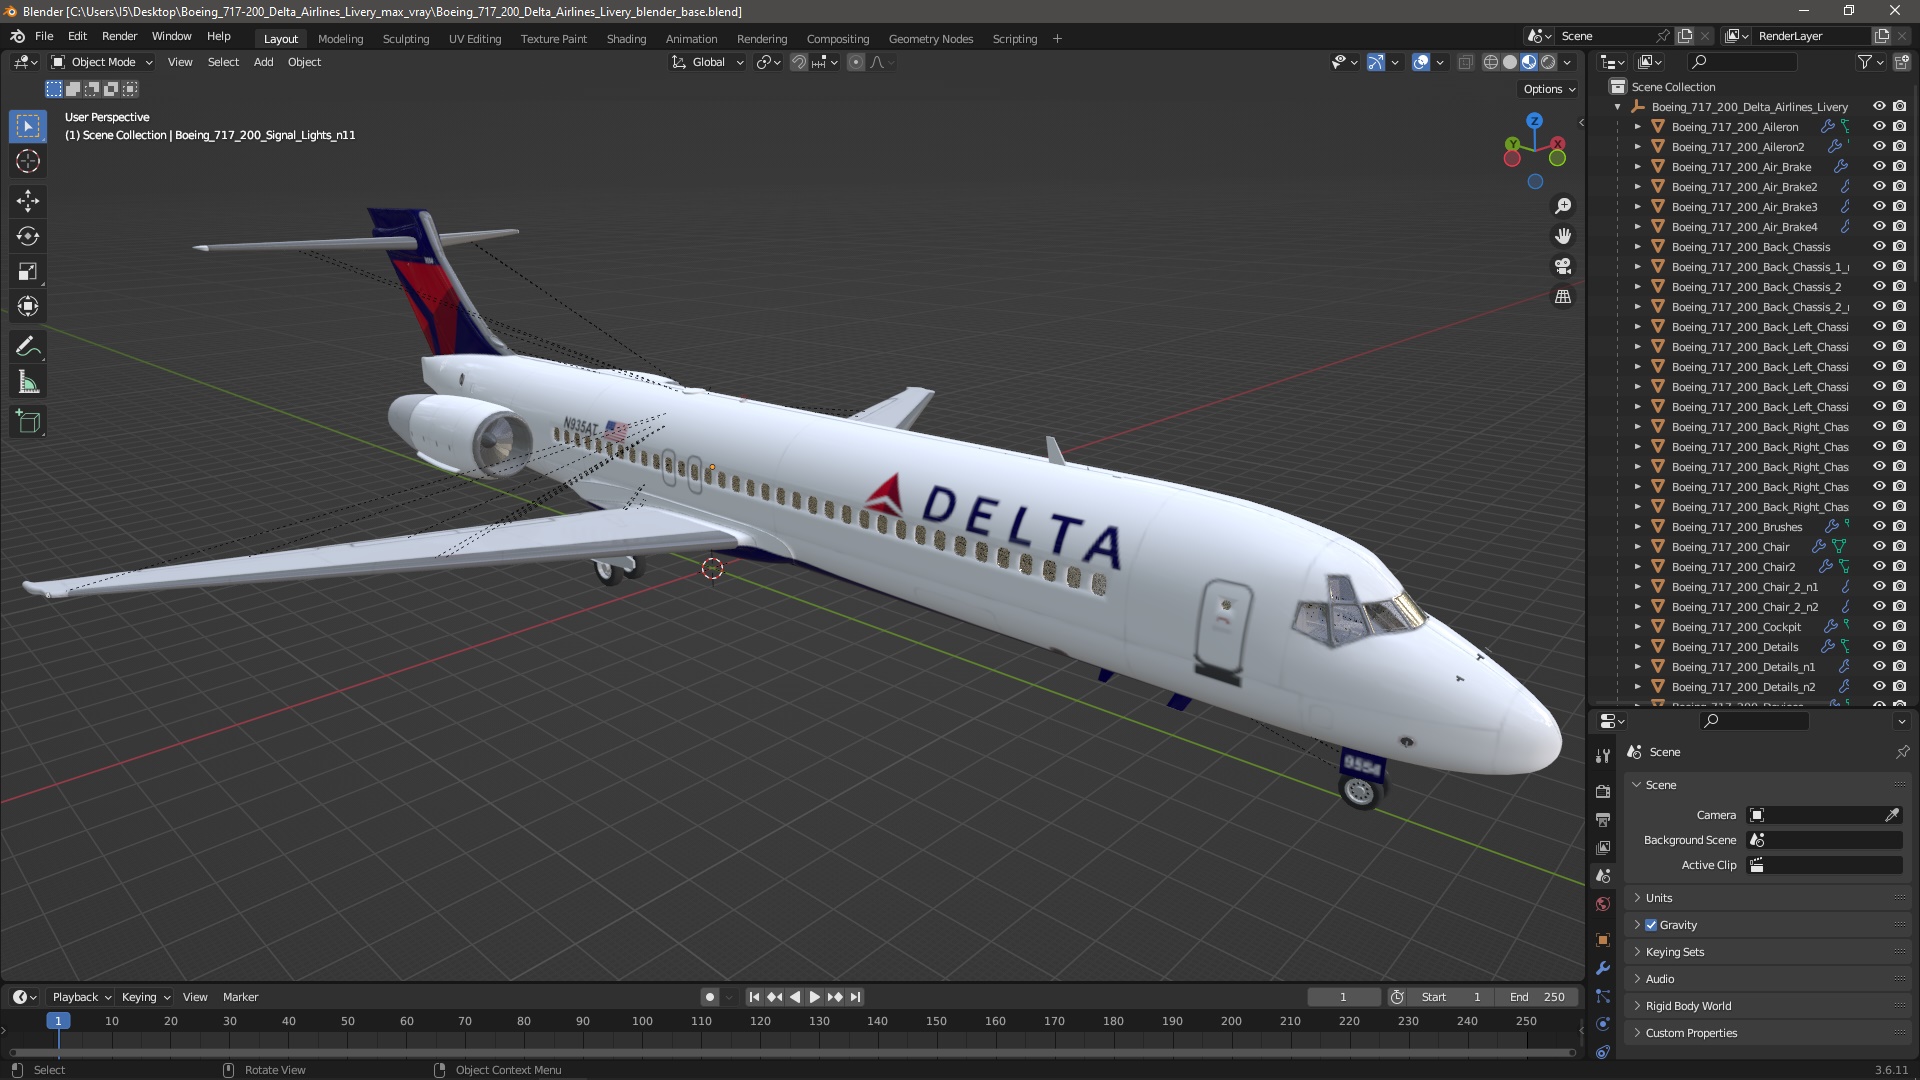Toggle the Gravity checkbox
The image size is (1920, 1080).
pyautogui.click(x=1651, y=925)
